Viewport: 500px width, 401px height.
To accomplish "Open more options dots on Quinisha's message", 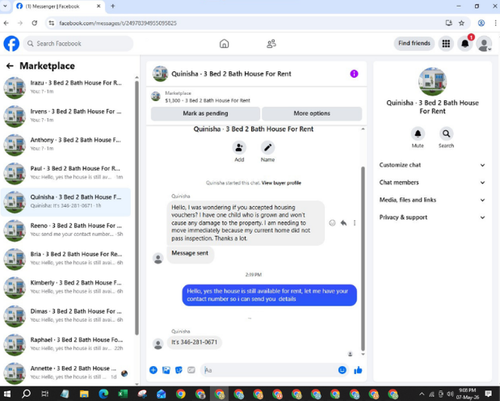I will coord(354,223).
